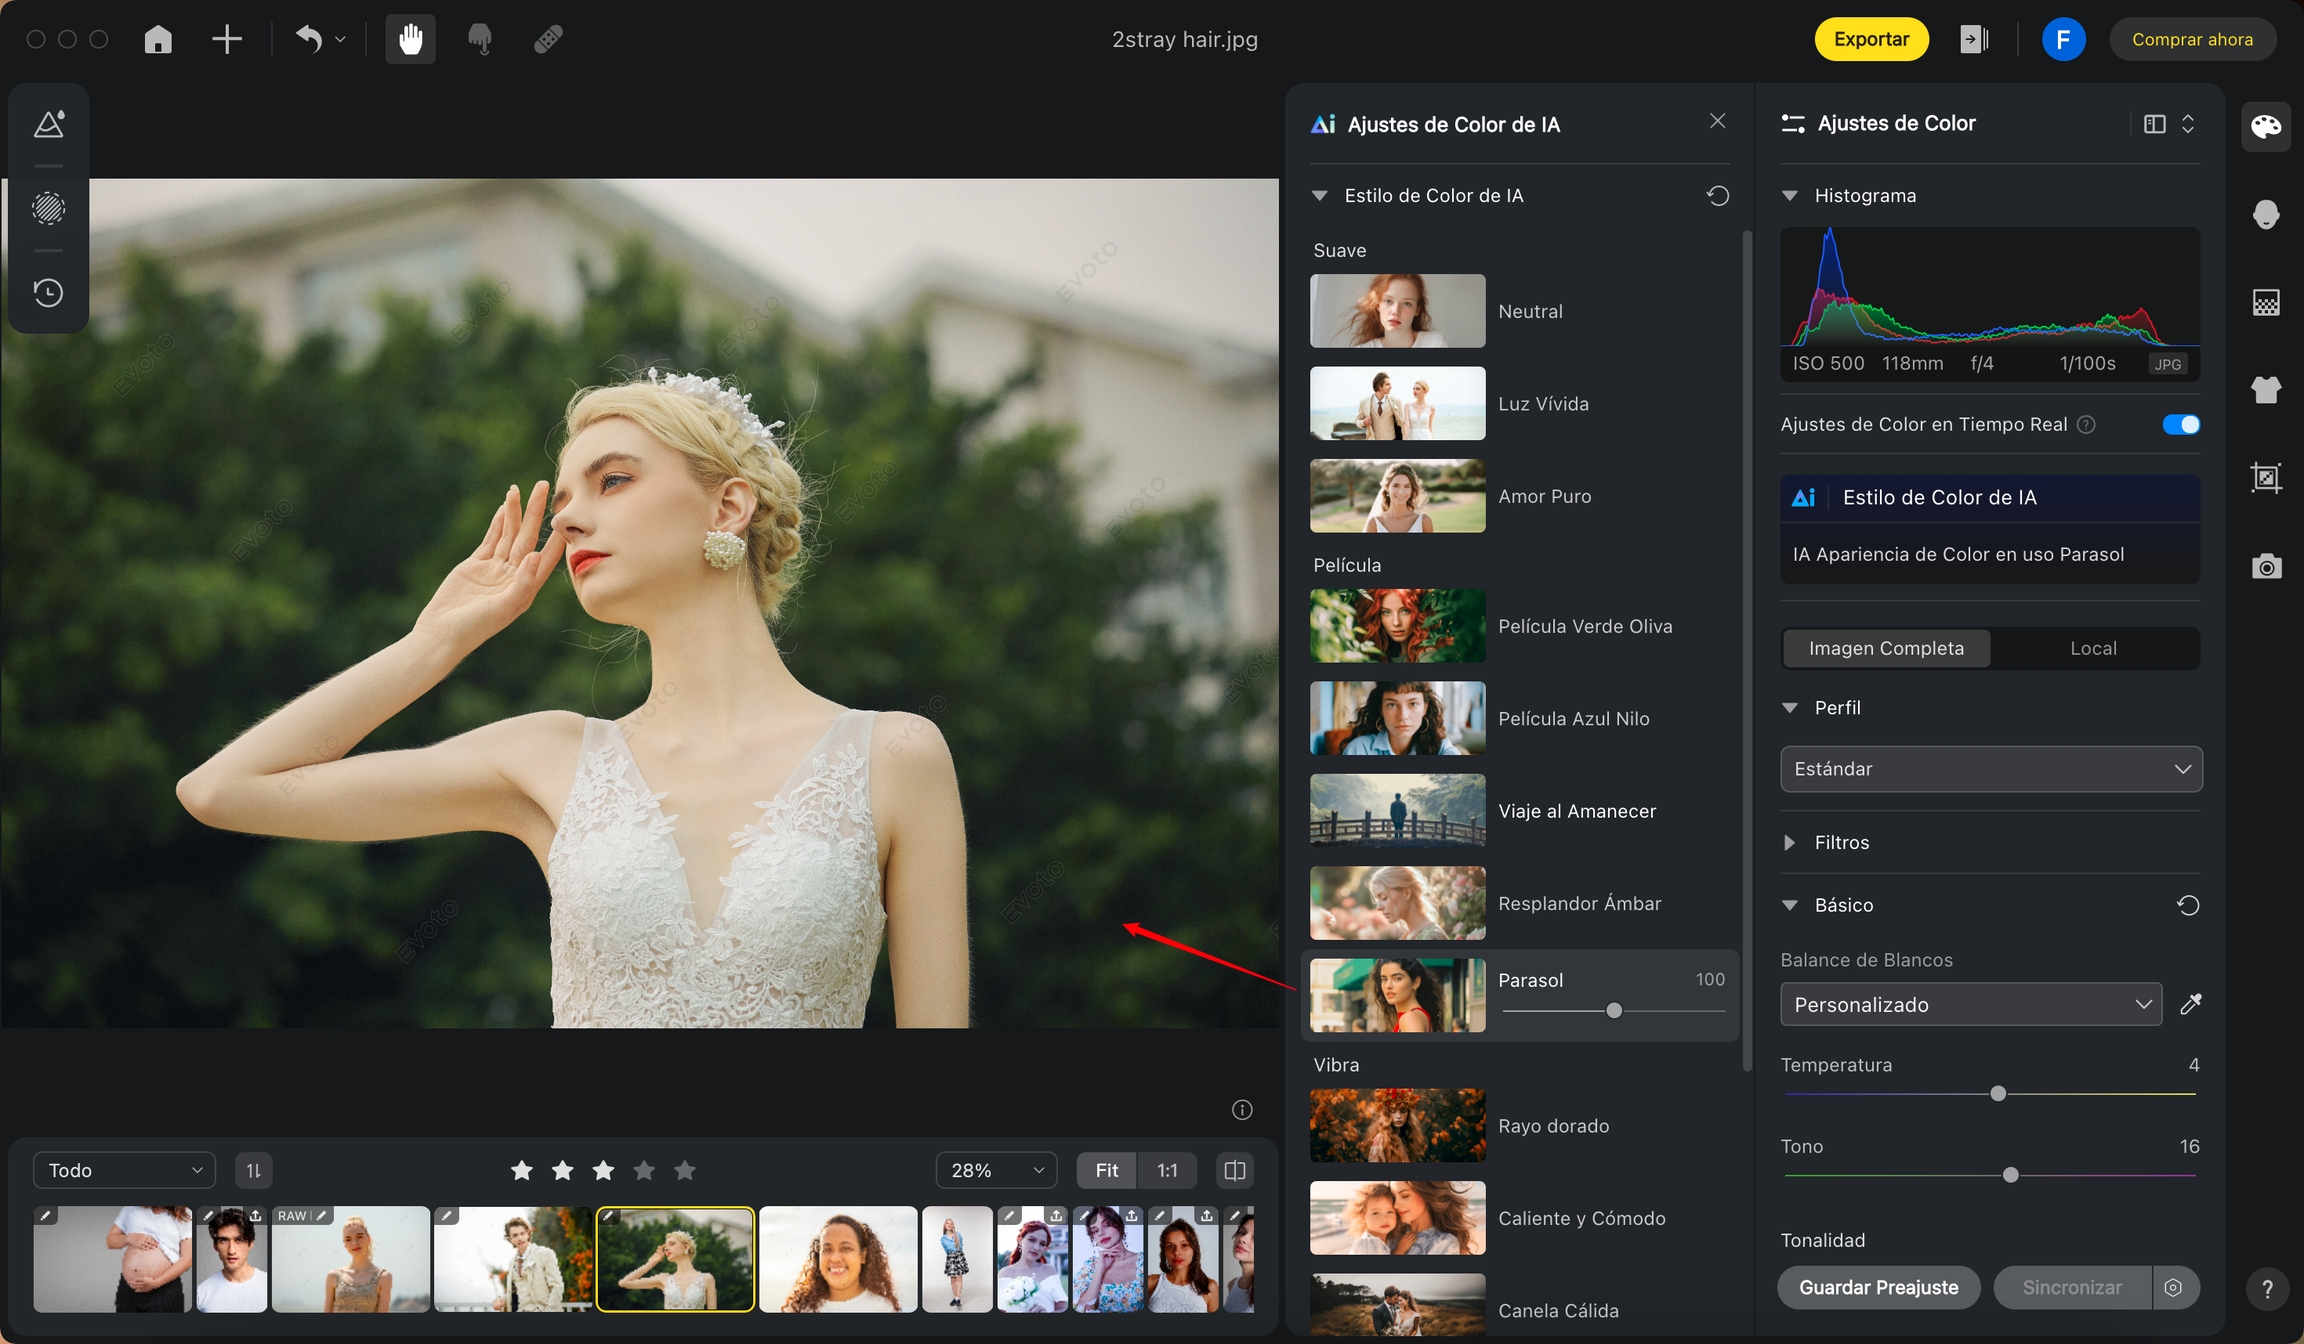
Task: Open the Balance de Blancos Personalizado dropdown
Action: click(1970, 1004)
